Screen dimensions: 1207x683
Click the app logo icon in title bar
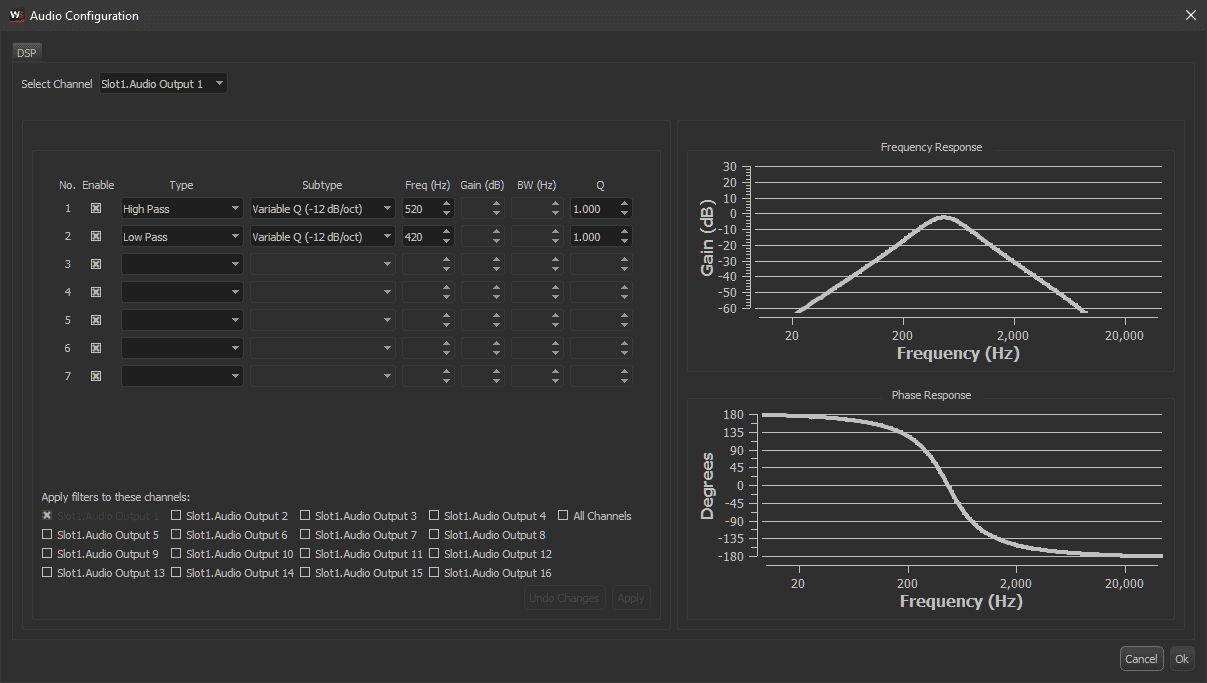15,15
